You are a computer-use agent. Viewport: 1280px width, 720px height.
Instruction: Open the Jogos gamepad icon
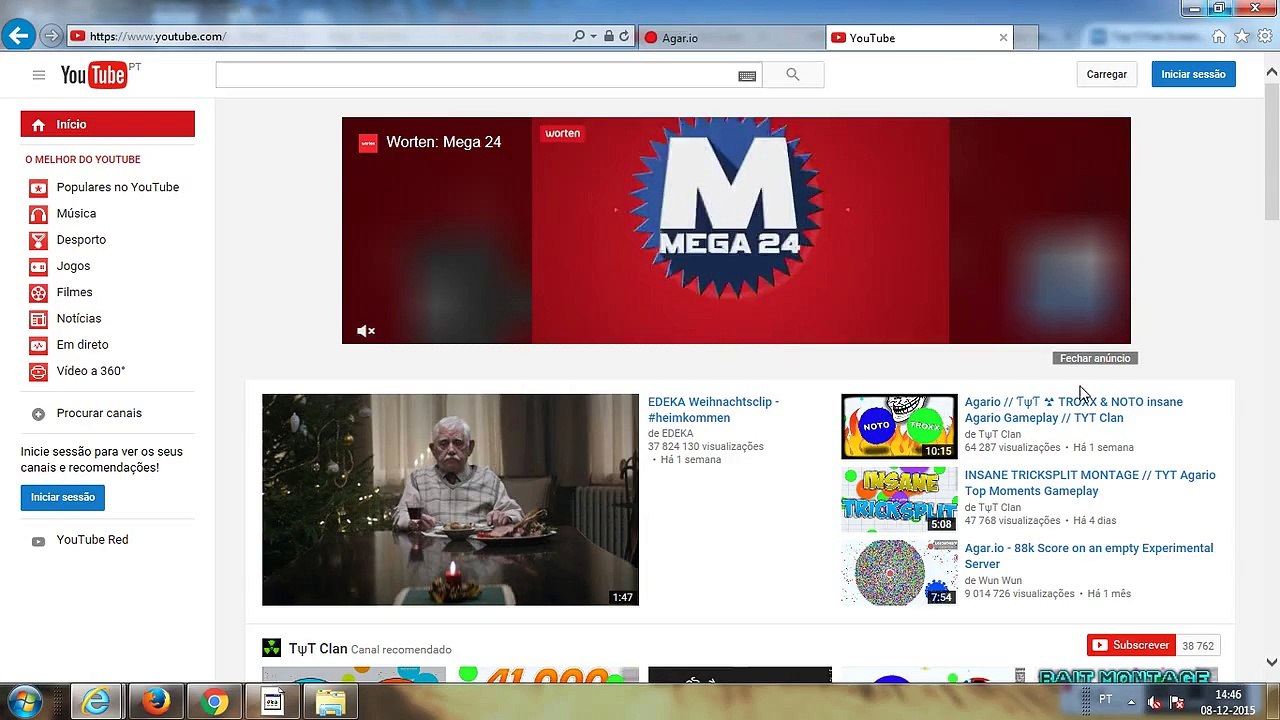(38, 266)
